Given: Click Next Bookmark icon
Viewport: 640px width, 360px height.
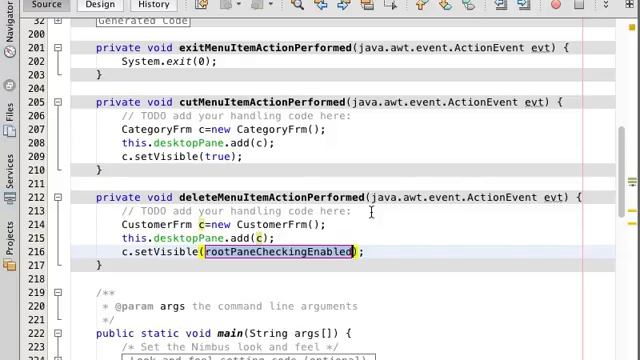Looking at the screenshot, I should coord(445,5).
